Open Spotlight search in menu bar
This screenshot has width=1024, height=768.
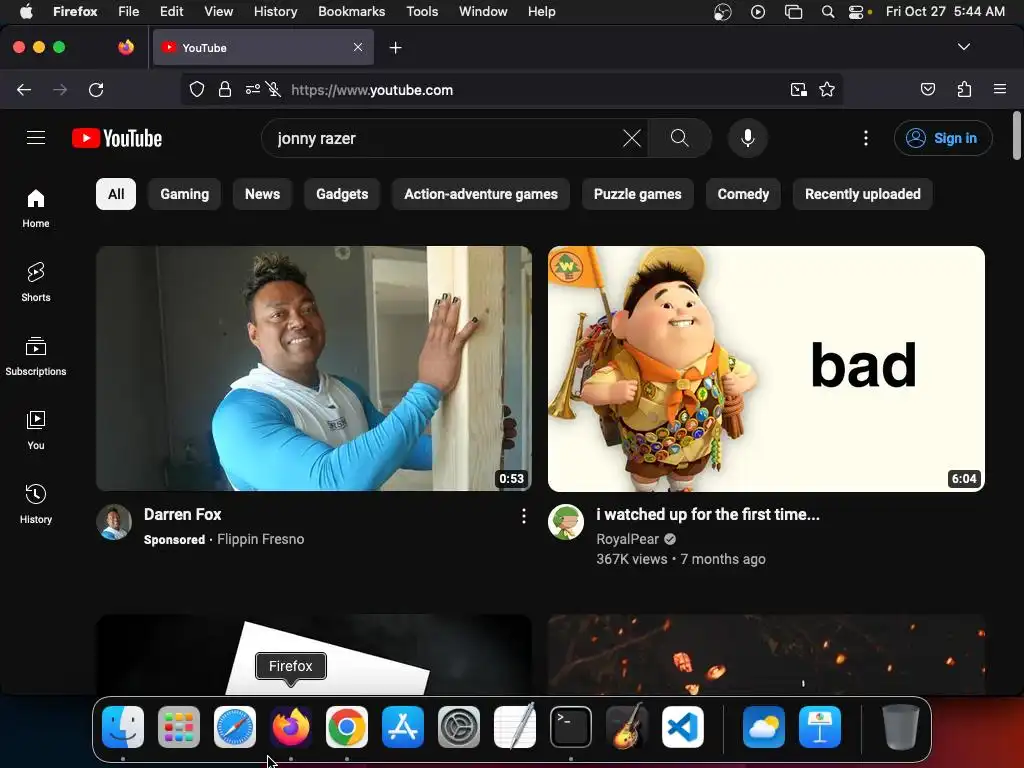[x=827, y=12]
